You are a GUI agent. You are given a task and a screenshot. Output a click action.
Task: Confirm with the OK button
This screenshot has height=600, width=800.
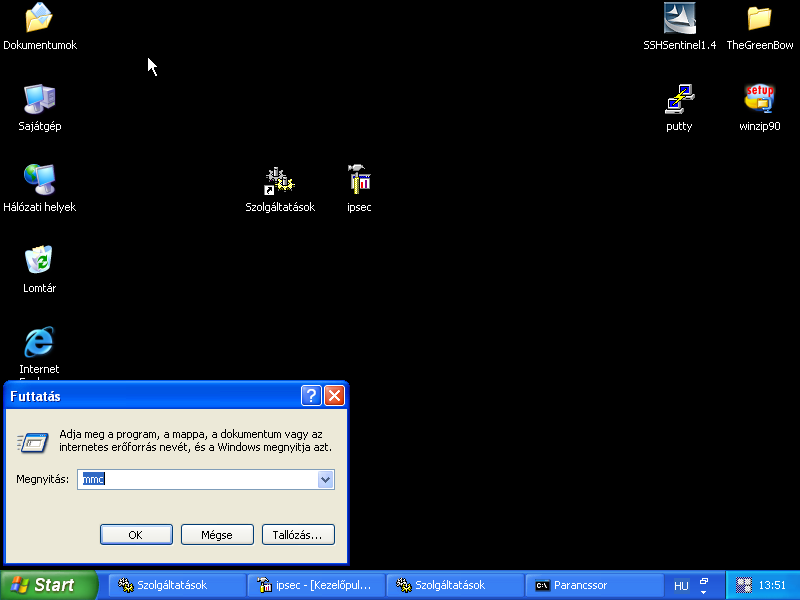click(x=136, y=535)
